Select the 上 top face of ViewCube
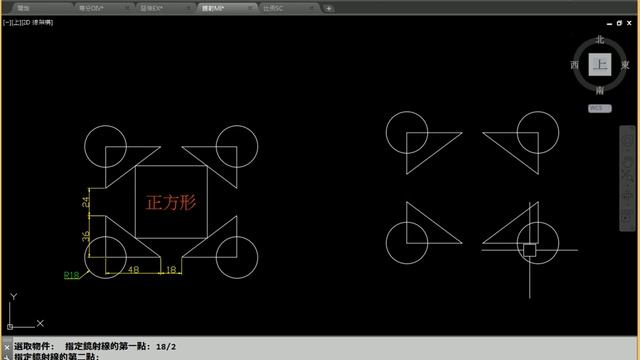The image size is (640, 360). 600,64
